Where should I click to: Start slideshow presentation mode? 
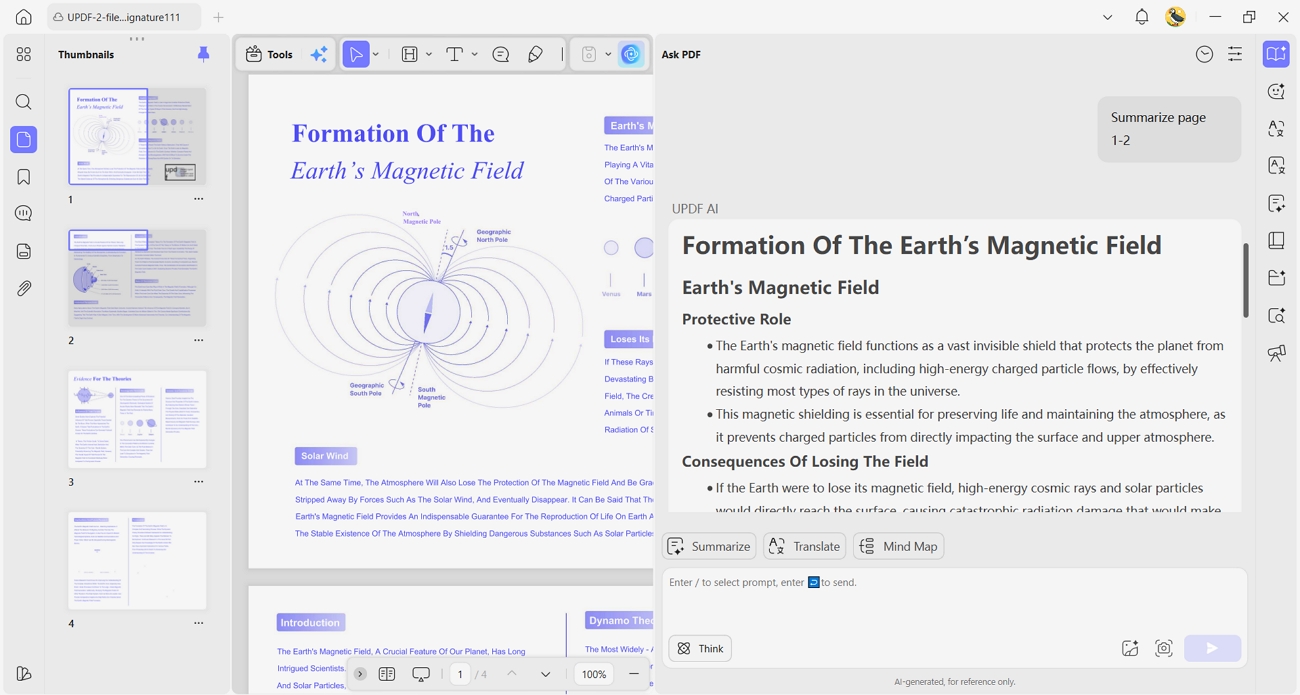point(421,674)
